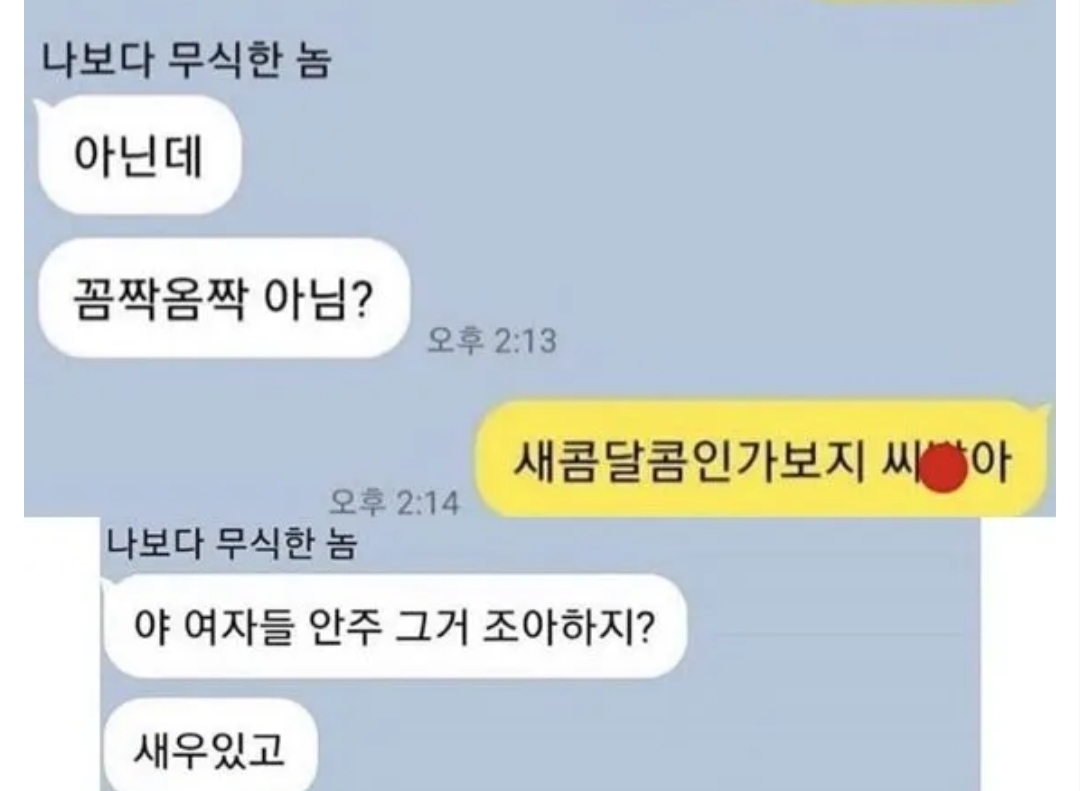
Task: Click the final '아' after the red dot
Action: tap(992, 462)
